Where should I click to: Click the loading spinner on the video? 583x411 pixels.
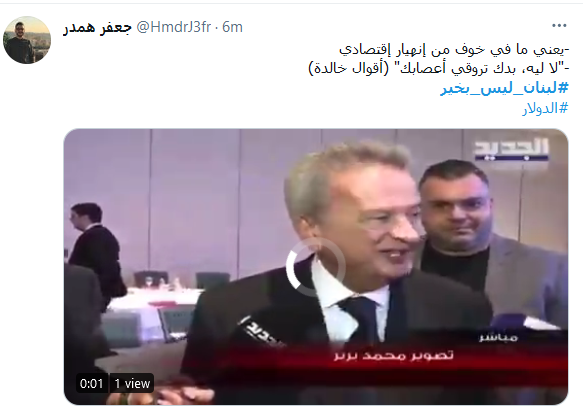315,266
